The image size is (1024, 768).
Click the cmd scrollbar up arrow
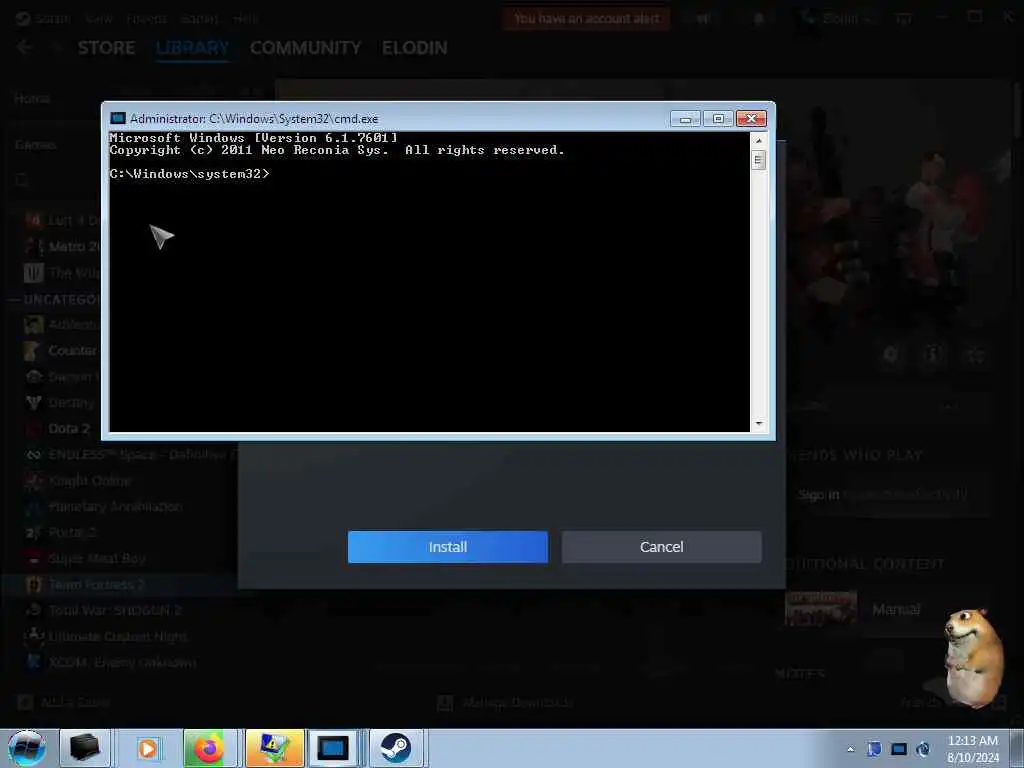click(x=758, y=140)
